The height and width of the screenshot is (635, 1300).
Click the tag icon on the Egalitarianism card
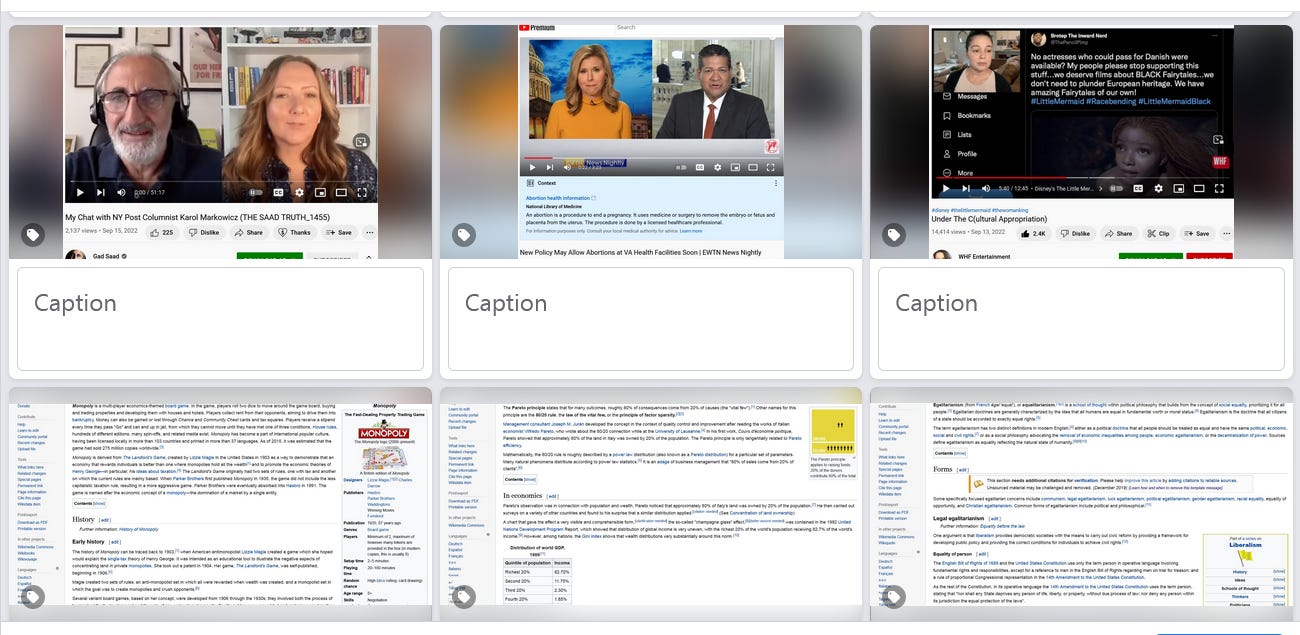(x=893, y=596)
